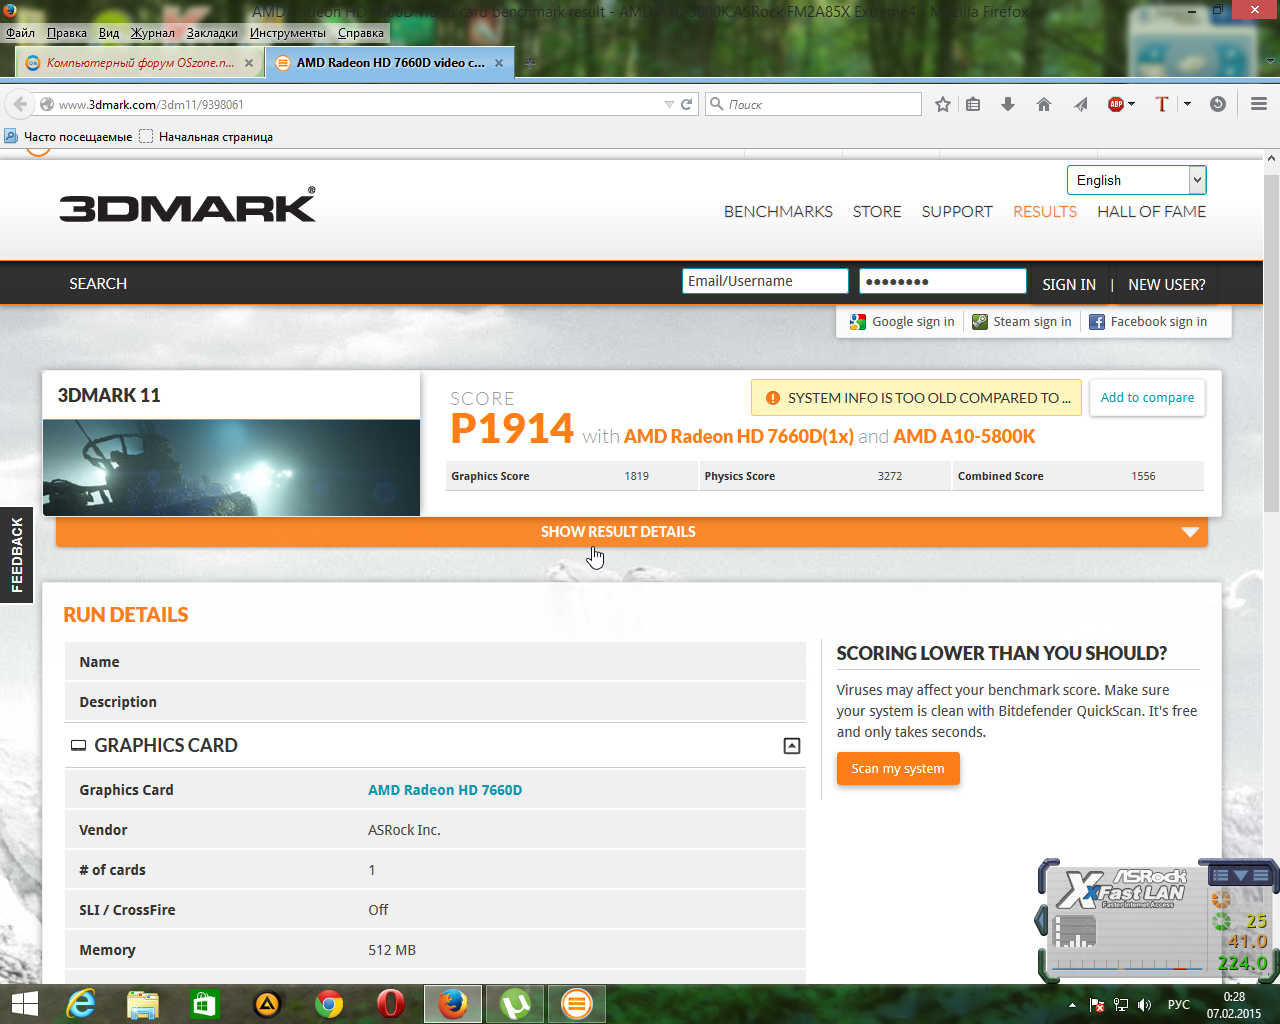Switch to Firefox on the taskbar
The width and height of the screenshot is (1280, 1024).
pos(453,1003)
